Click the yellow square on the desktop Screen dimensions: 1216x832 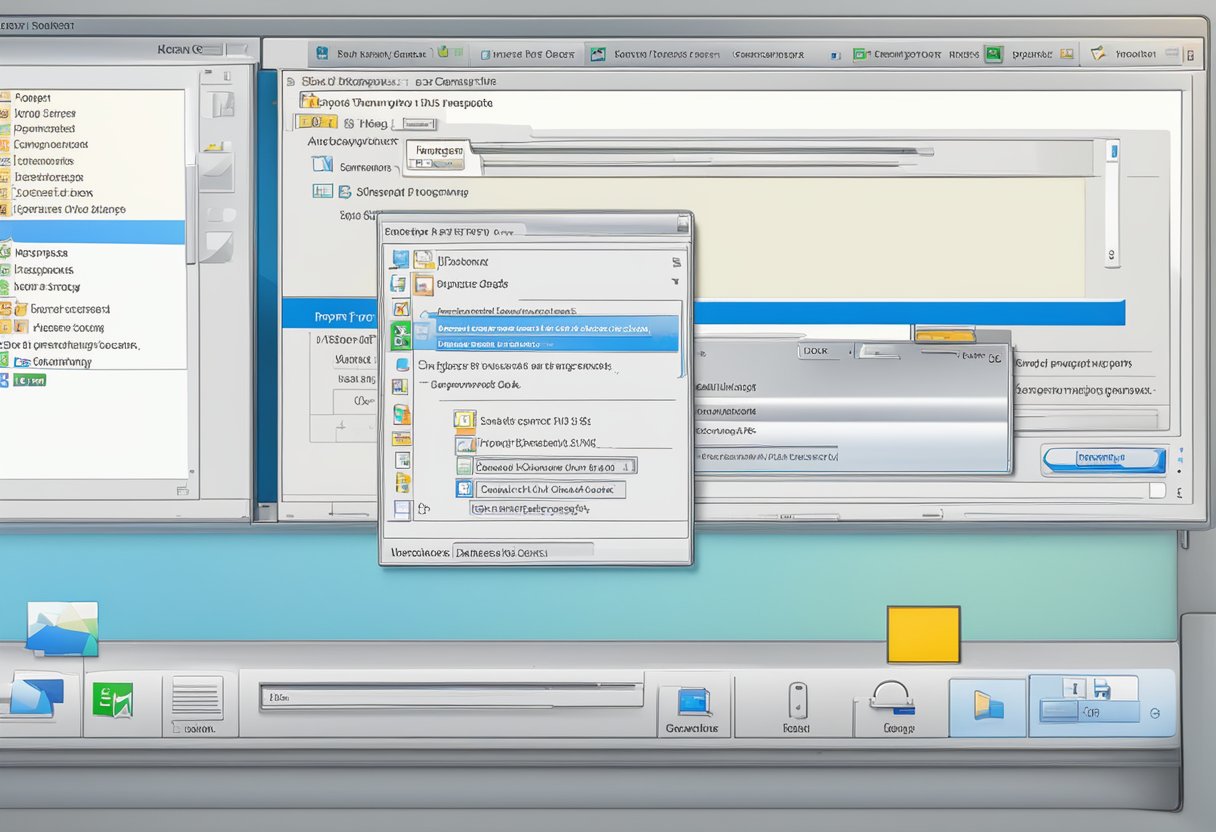pyautogui.click(x=923, y=634)
